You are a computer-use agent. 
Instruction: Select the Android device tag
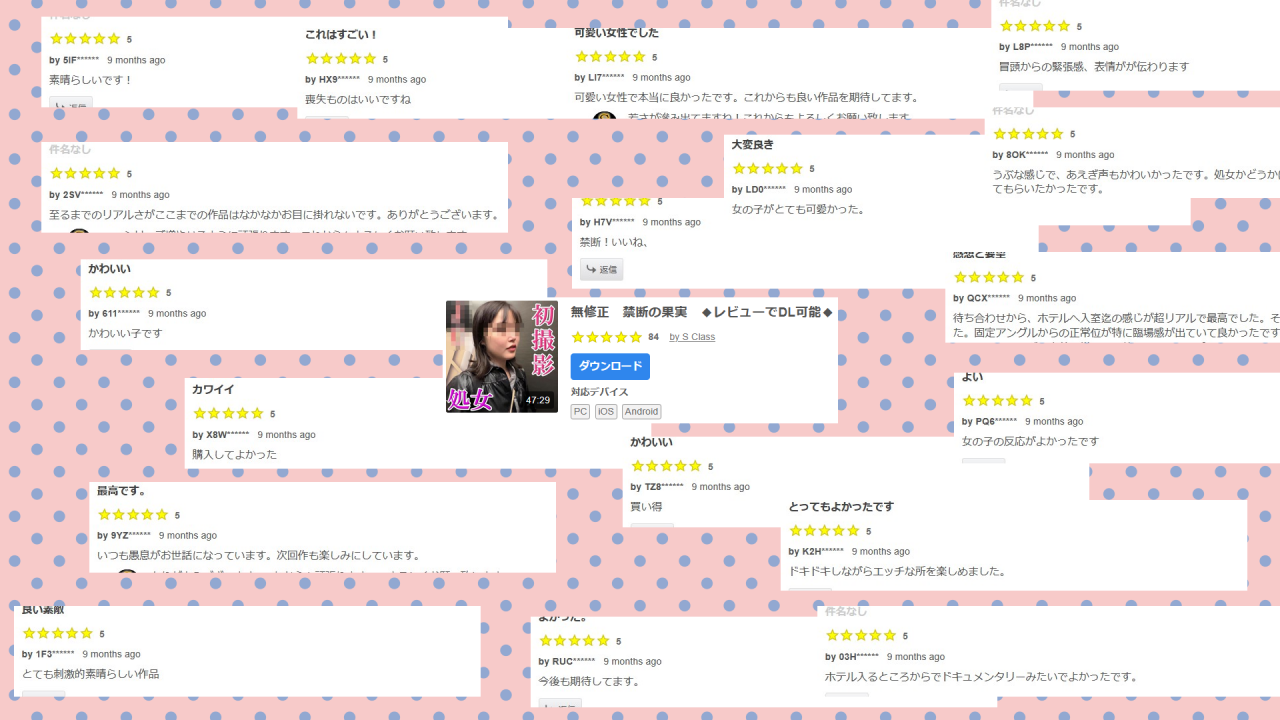pos(641,411)
